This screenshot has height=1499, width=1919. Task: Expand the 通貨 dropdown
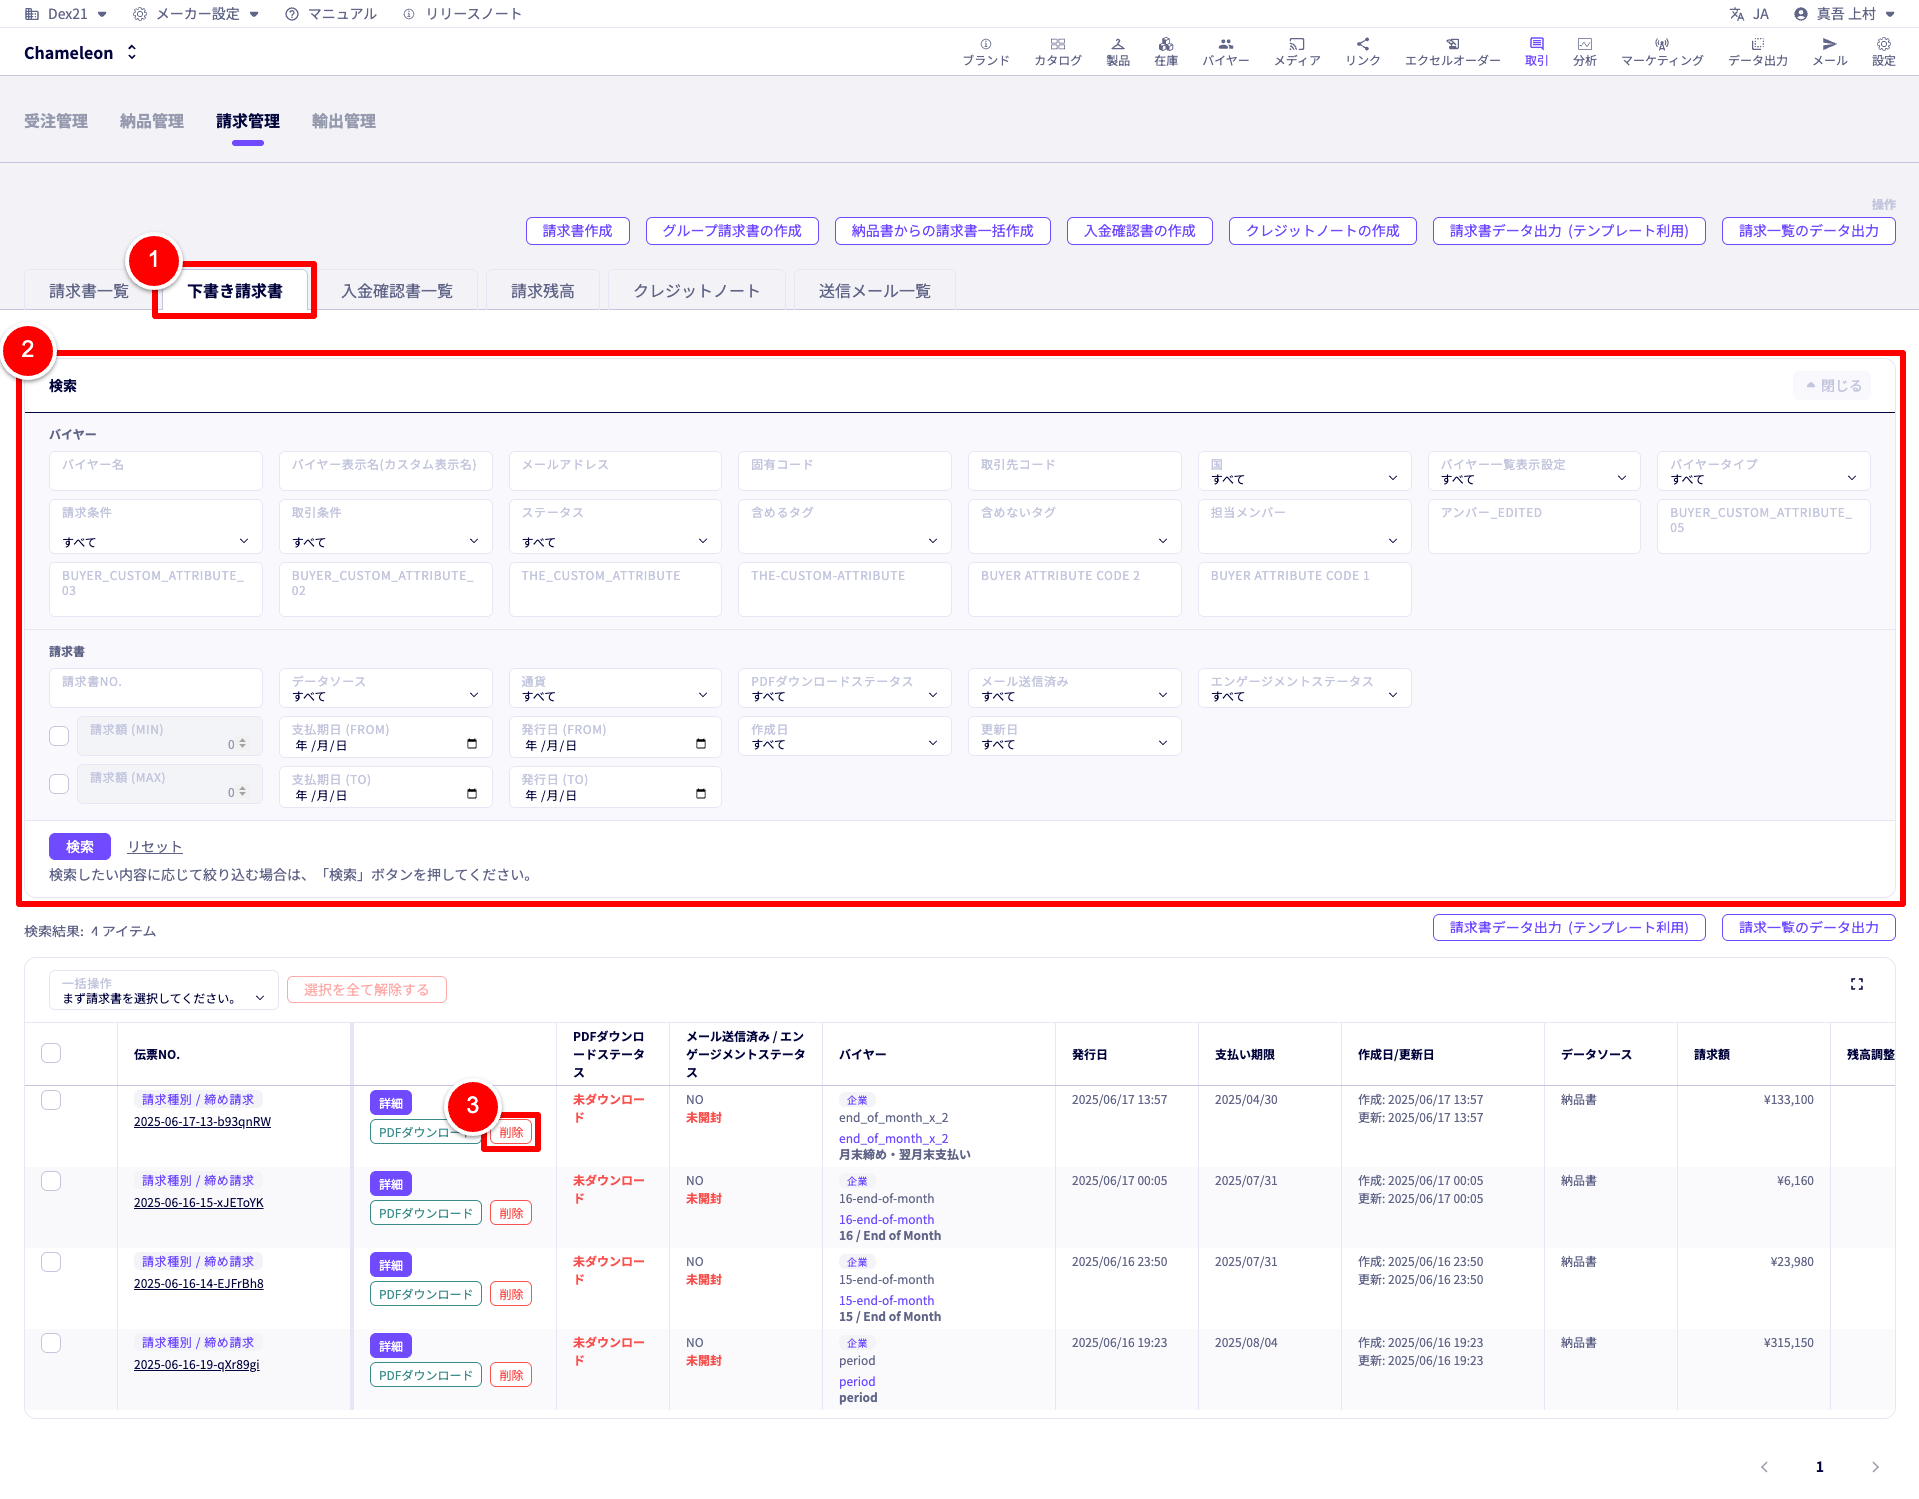pyautogui.click(x=615, y=688)
